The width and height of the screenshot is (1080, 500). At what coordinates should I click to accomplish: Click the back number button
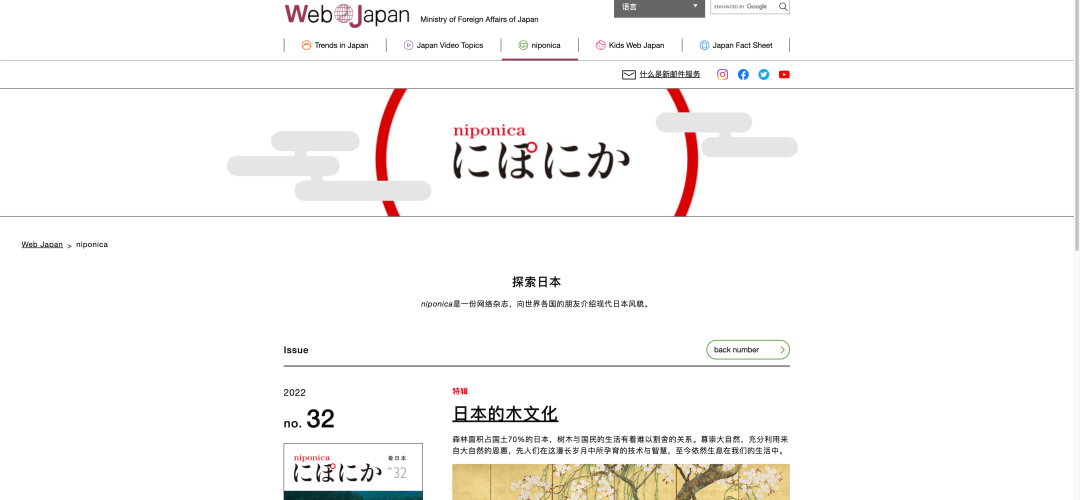point(747,350)
